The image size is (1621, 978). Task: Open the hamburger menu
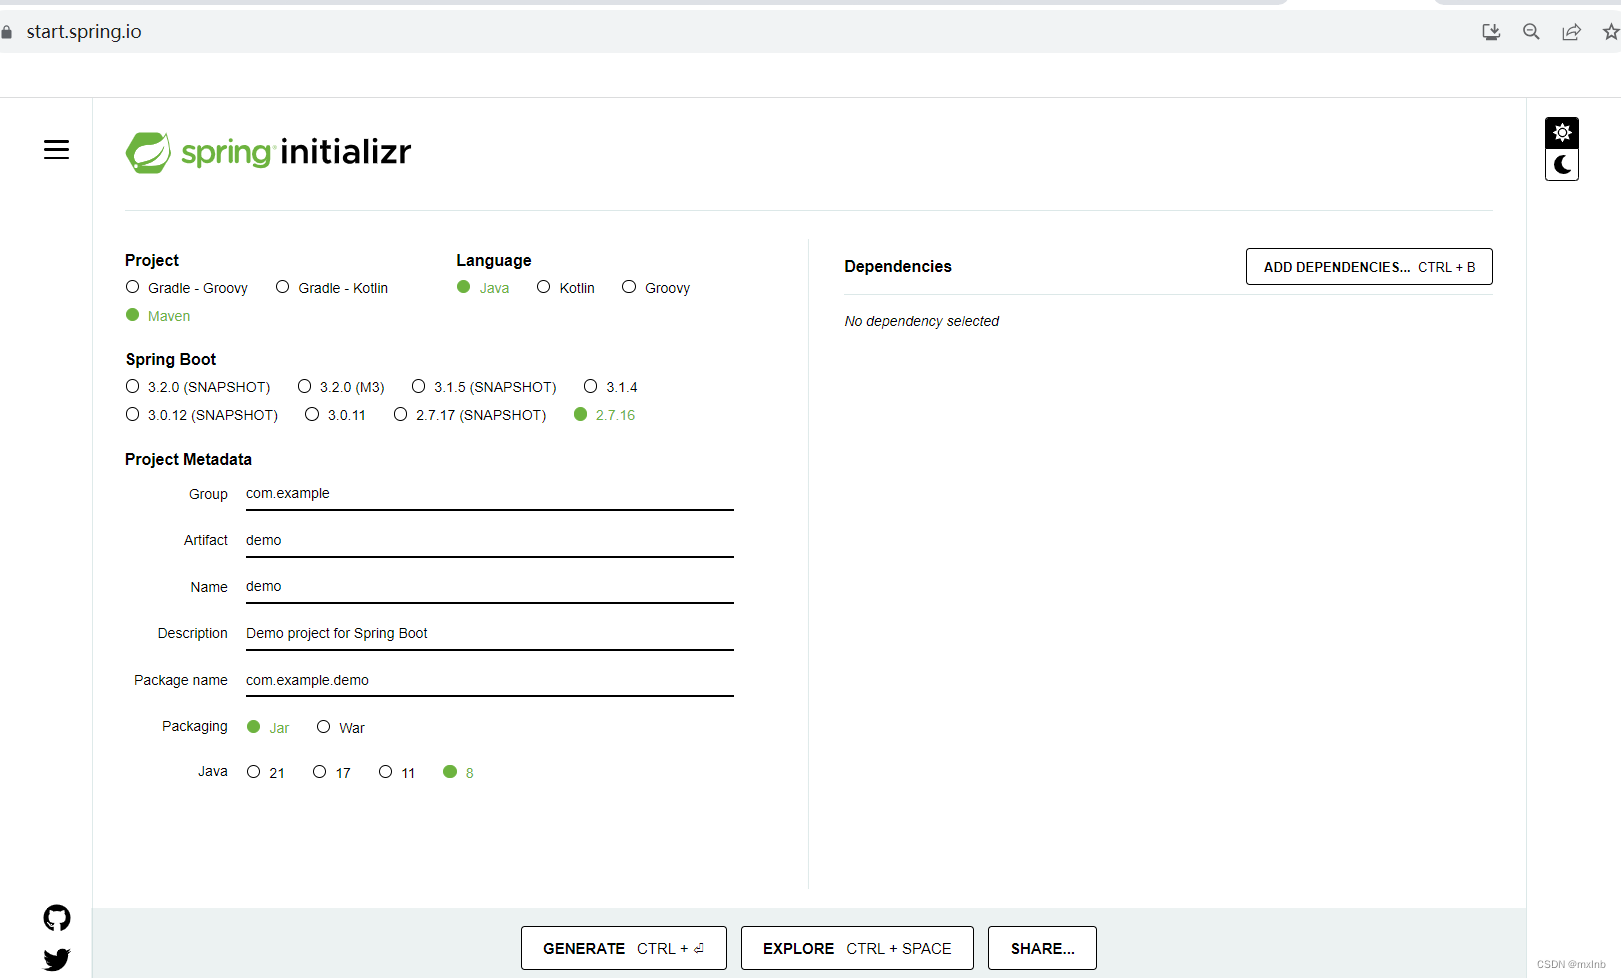pos(56,150)
